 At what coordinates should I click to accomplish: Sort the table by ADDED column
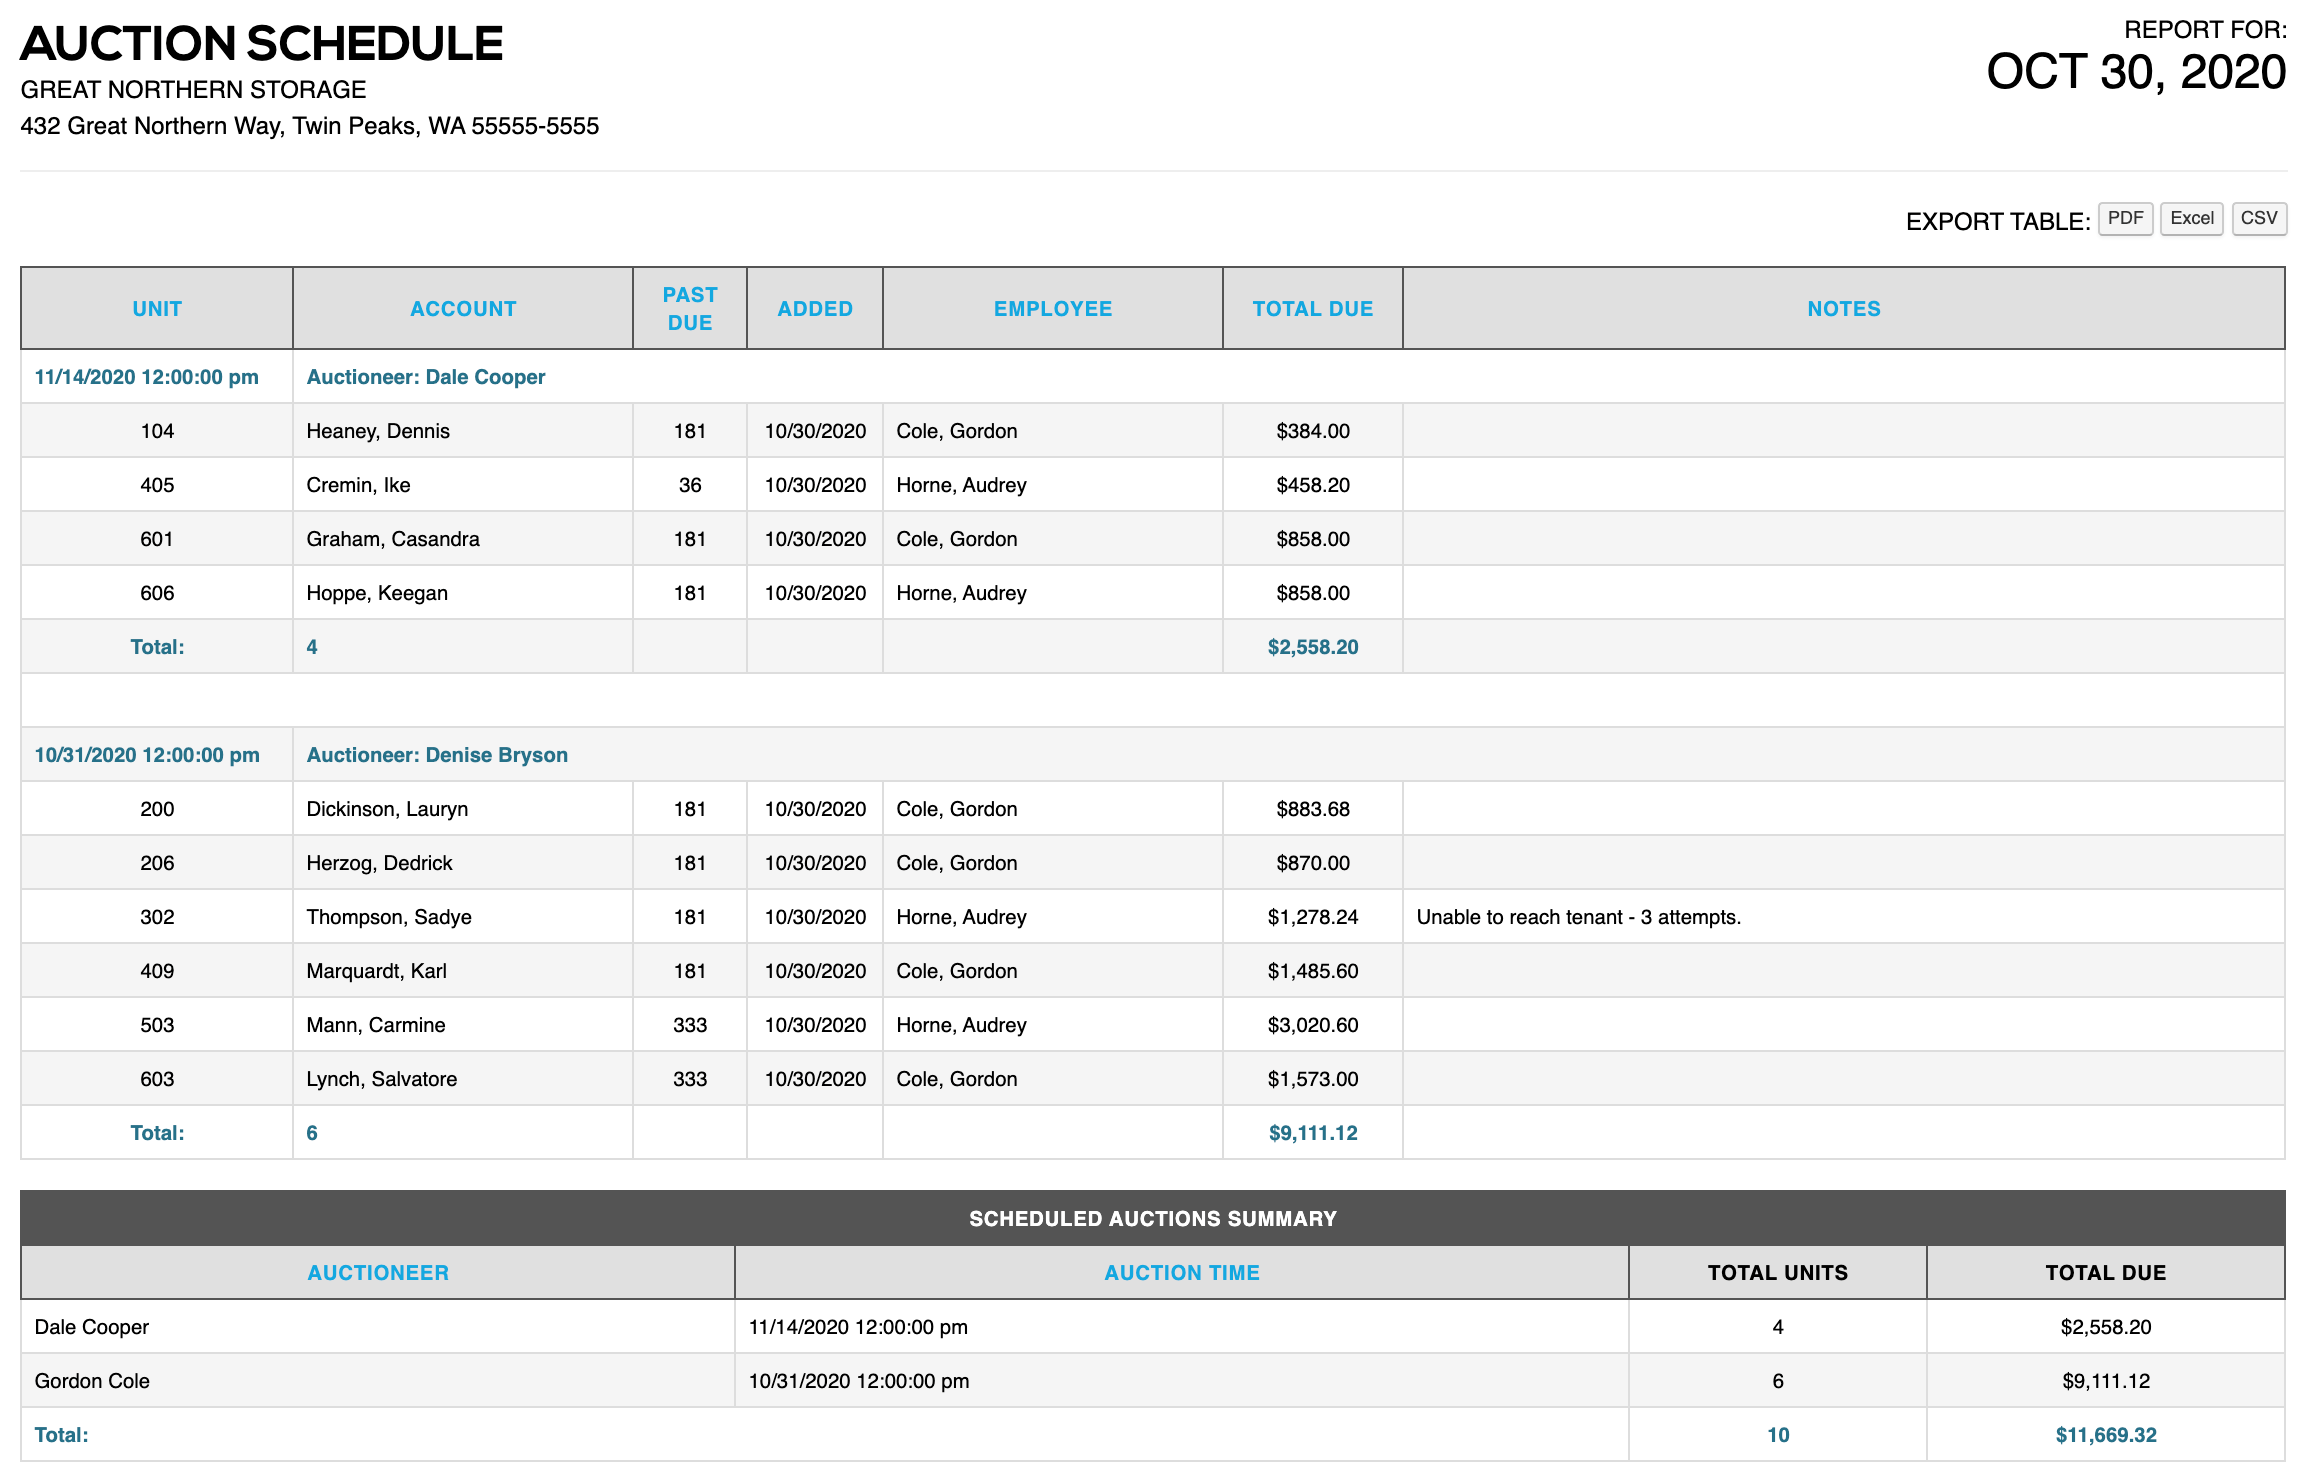[x=814, y=308]
